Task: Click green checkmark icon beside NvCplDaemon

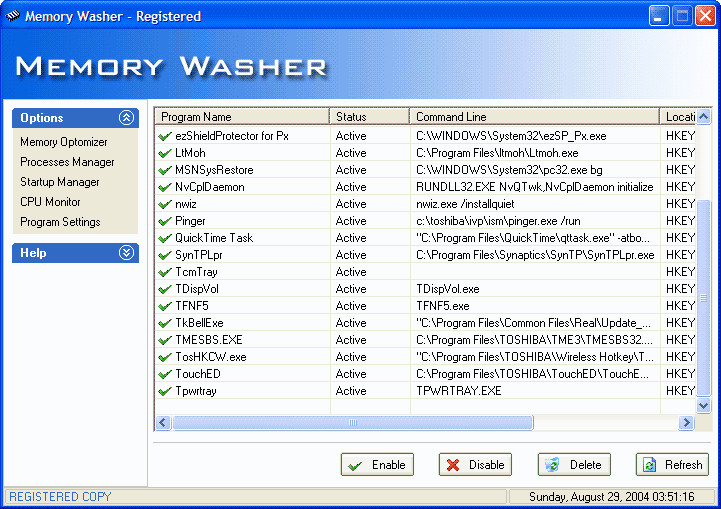Action: coord(165,188)
